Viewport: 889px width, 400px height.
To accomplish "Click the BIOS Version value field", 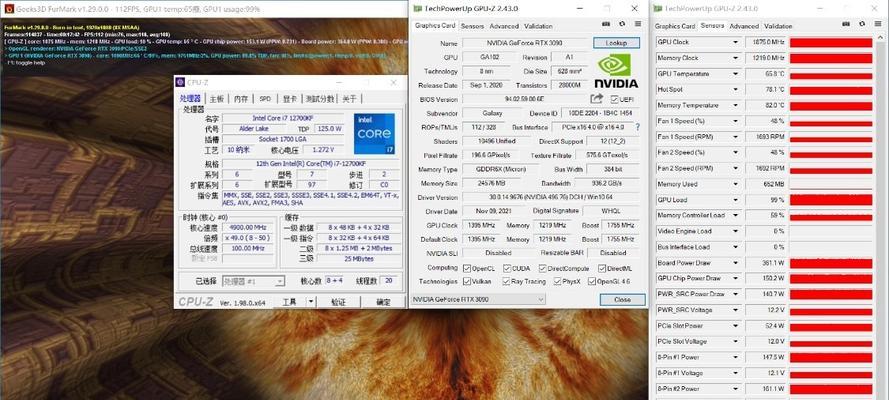I will click(x=526, y=99).
